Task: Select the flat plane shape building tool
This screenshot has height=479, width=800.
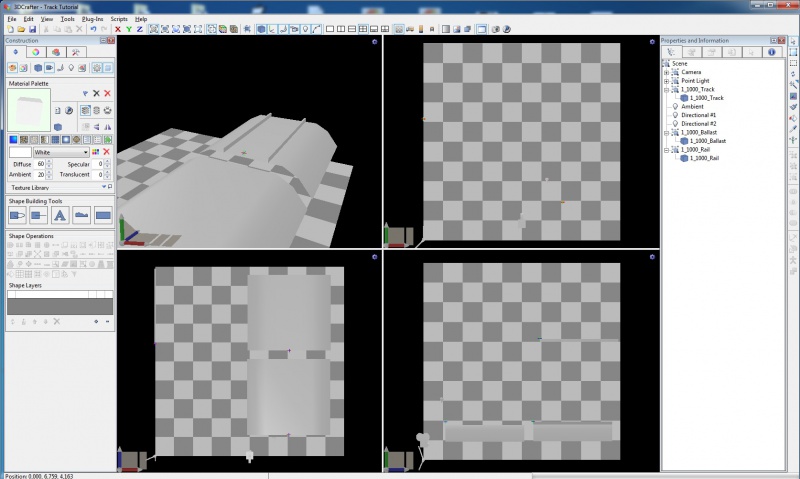Action: tap(103, 216)
